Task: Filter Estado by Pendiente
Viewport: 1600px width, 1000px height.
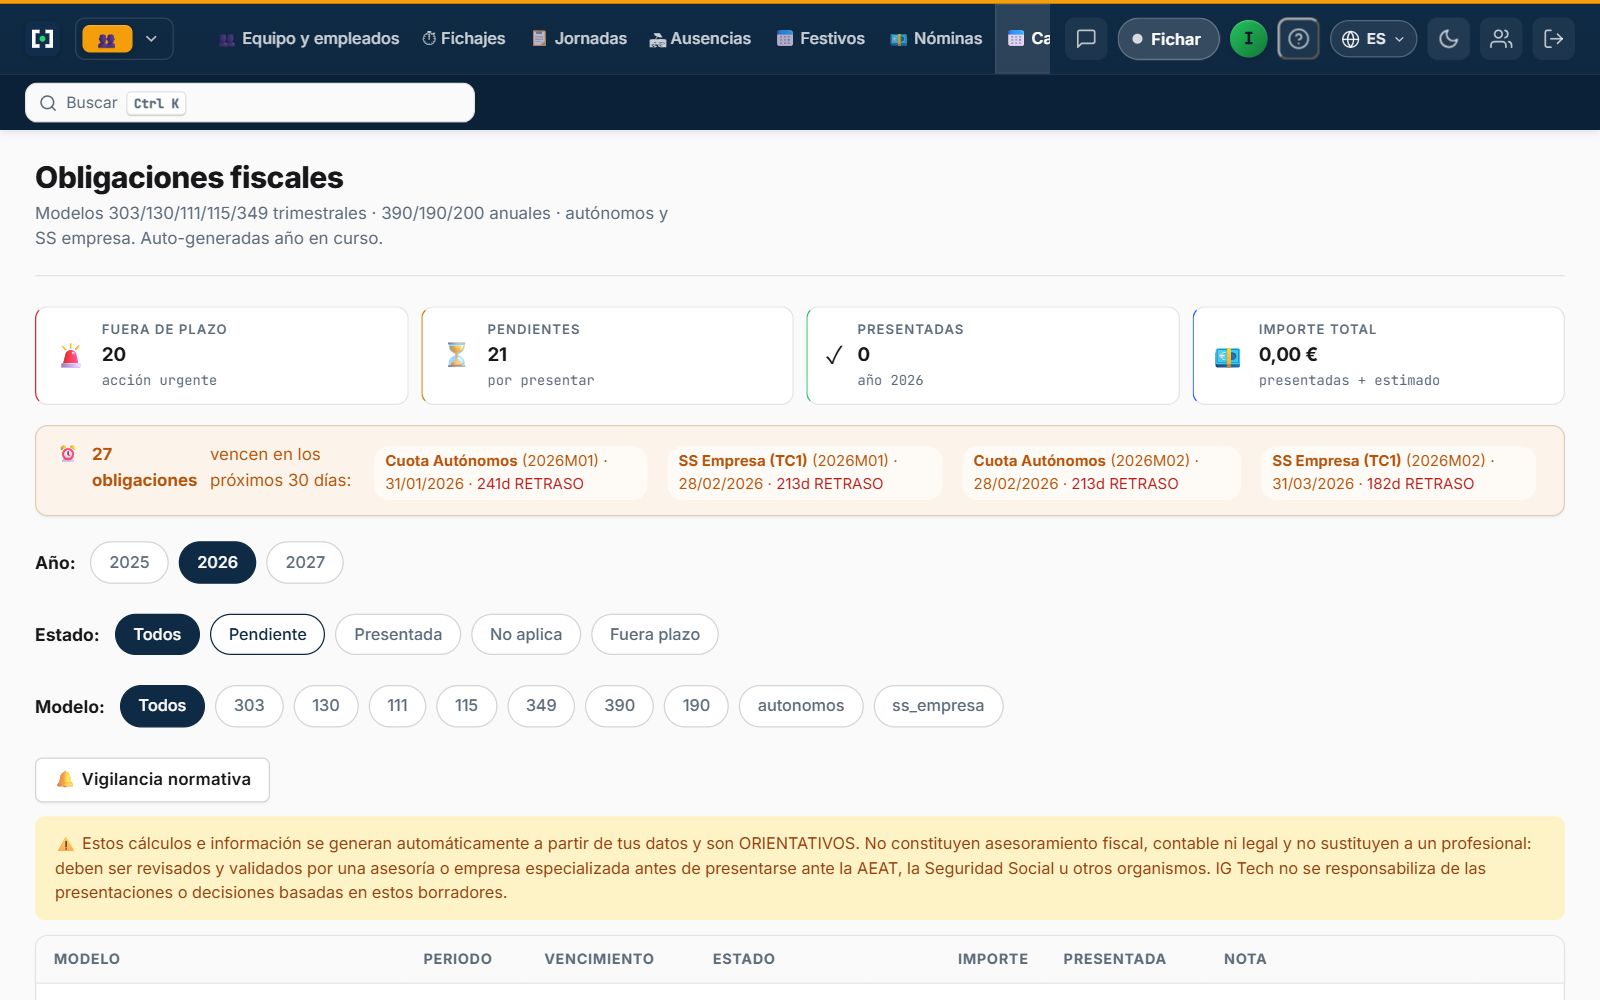Action: [x=267, y=634]
